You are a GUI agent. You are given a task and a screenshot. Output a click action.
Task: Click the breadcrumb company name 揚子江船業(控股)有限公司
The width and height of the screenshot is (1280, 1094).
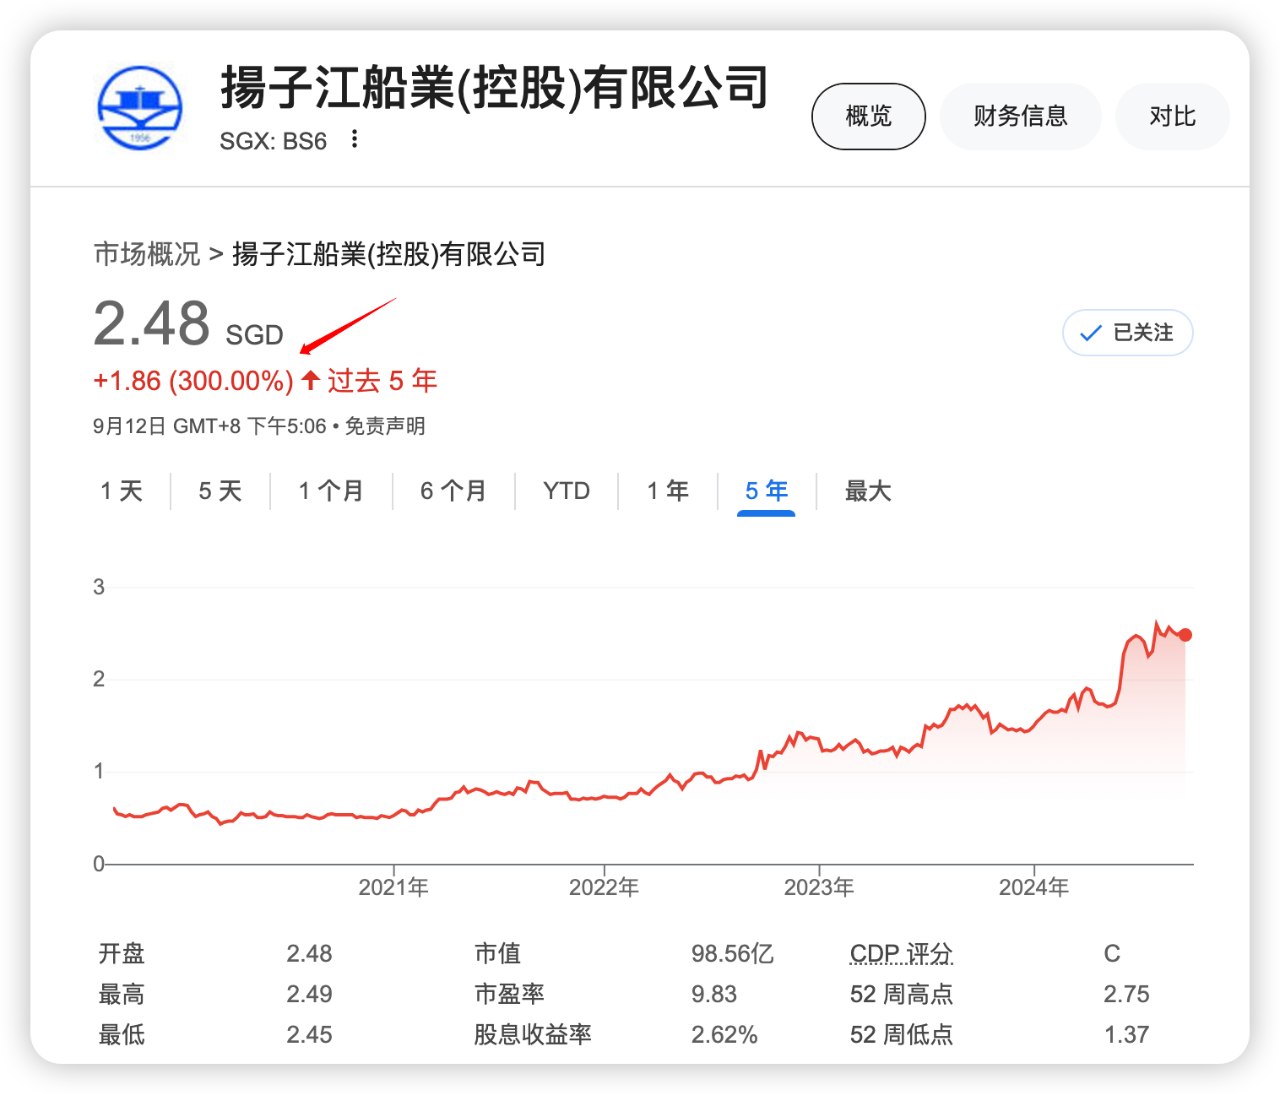click(x=389, y=254)
